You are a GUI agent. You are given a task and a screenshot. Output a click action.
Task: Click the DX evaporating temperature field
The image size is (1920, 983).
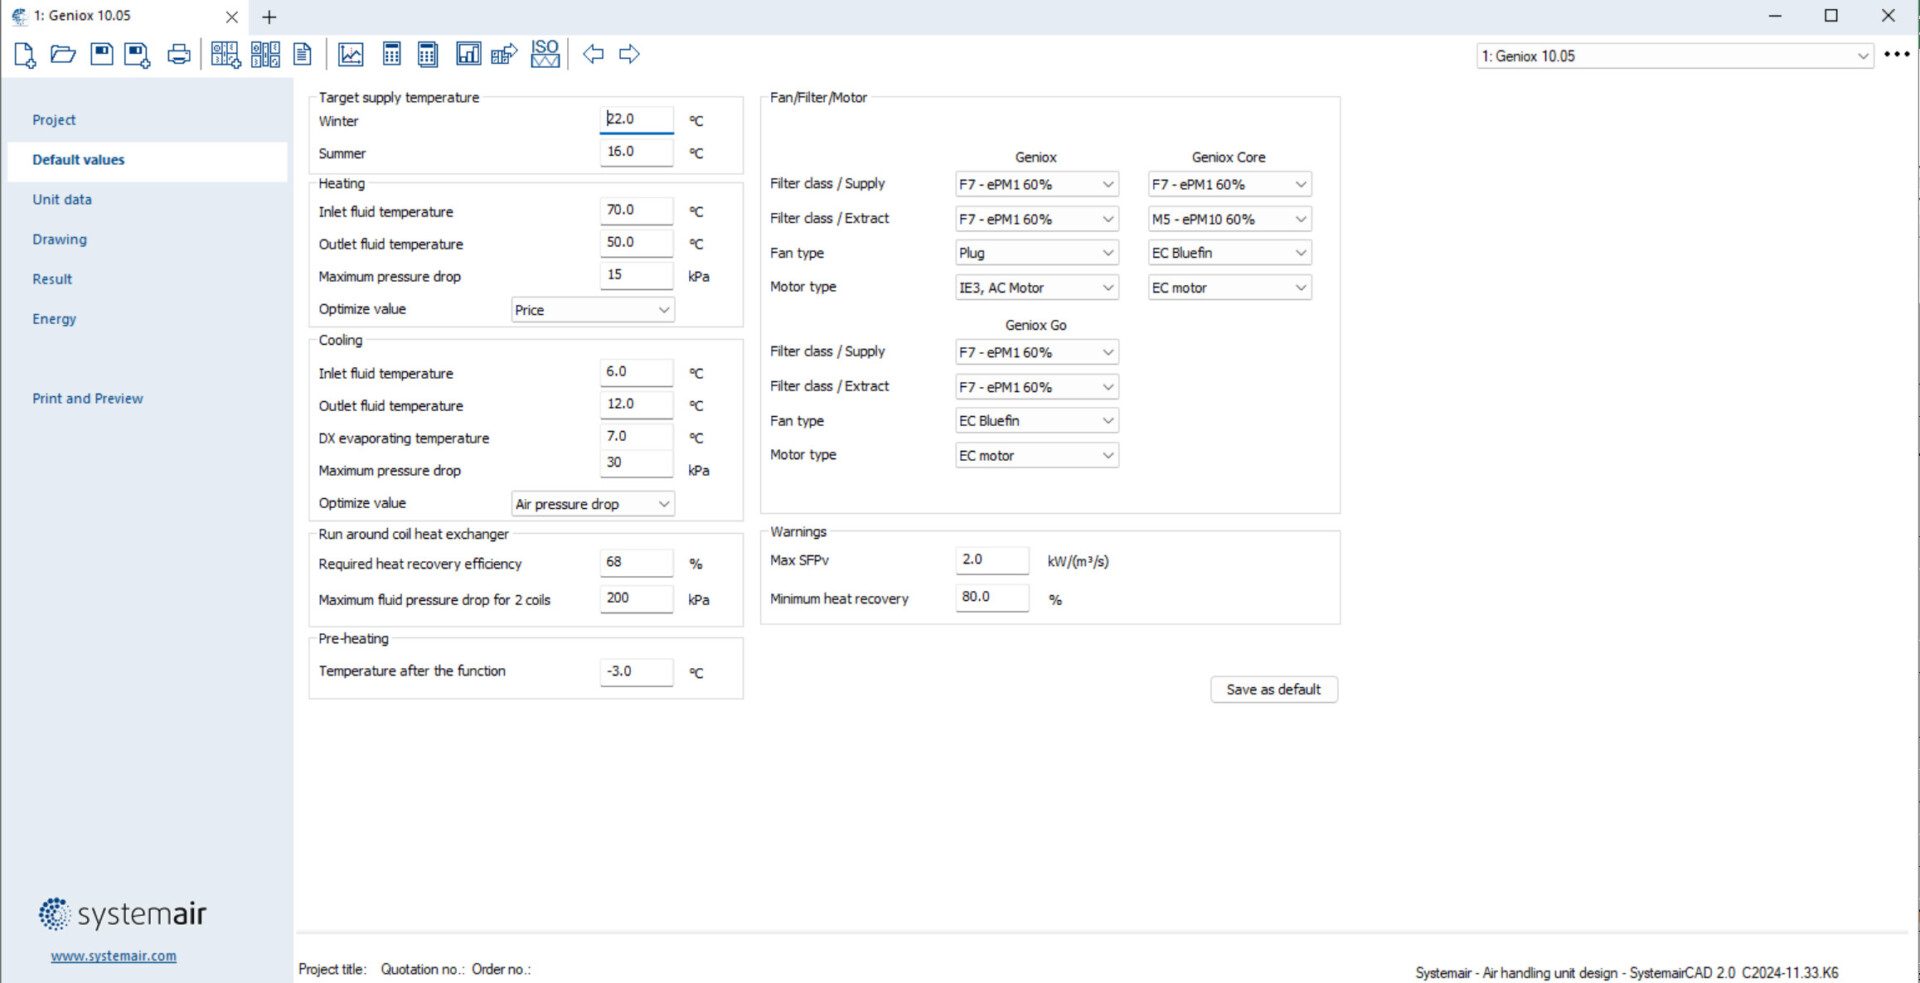click(636, 437)
